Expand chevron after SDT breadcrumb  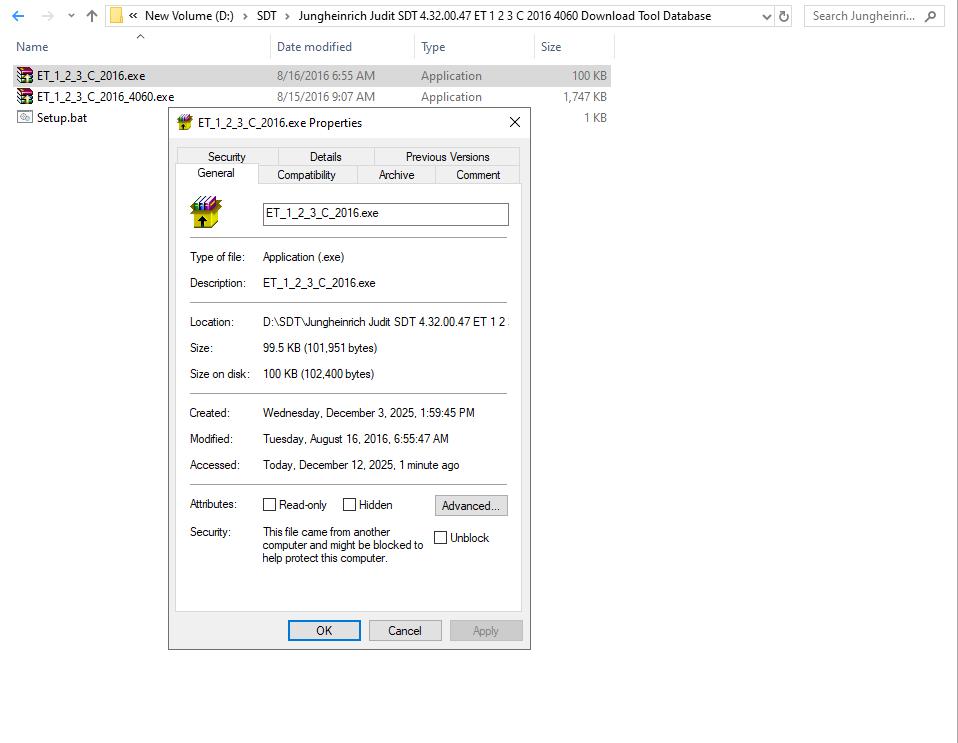[287, 16]
